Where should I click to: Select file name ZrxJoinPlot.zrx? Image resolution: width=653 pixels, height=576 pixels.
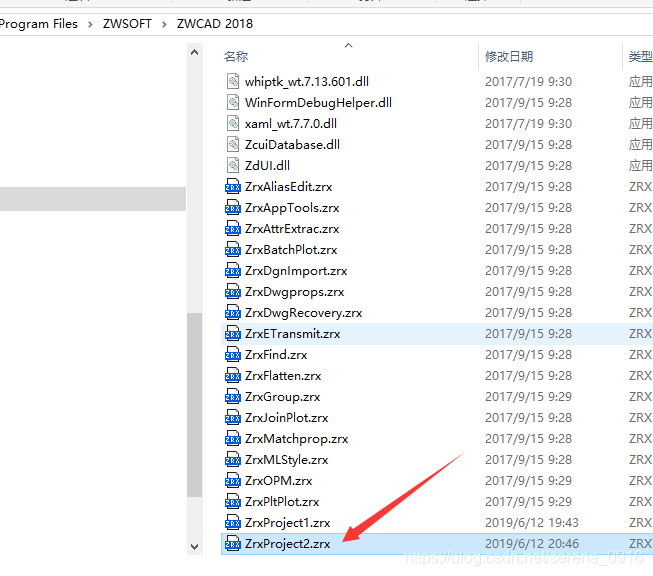point(287,417)
